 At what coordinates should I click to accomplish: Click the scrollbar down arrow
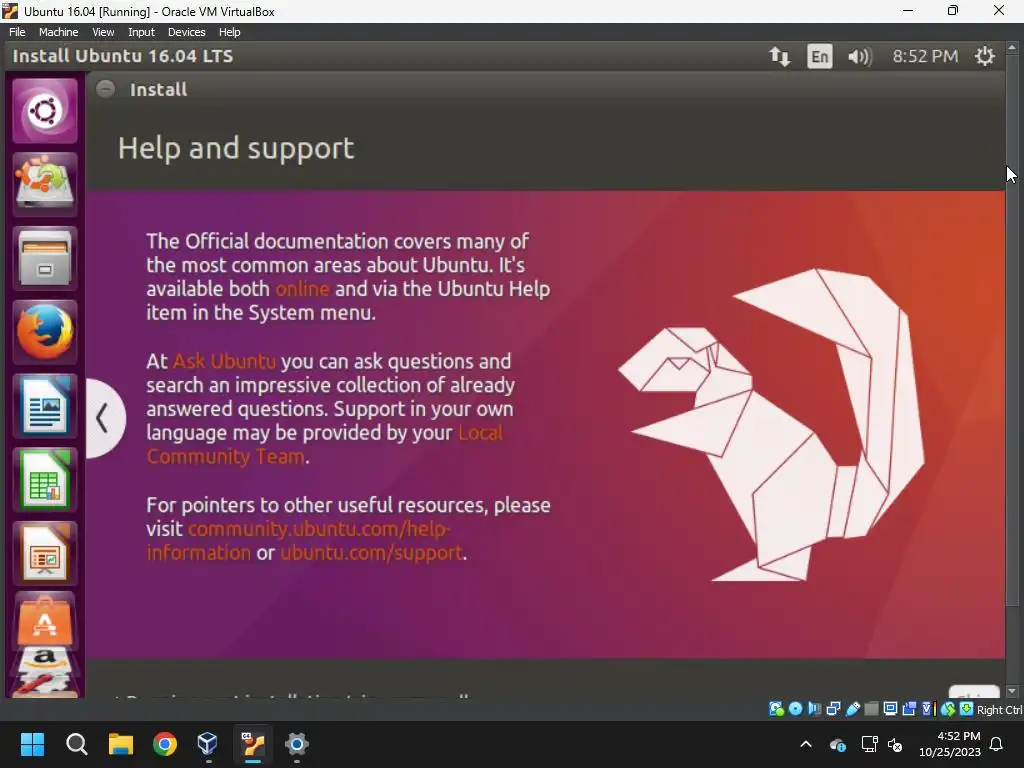(x=1012, y=690)
